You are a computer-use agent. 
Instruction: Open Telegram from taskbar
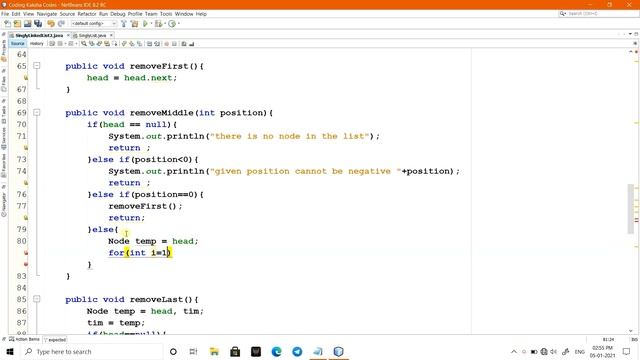click(297, 351)
